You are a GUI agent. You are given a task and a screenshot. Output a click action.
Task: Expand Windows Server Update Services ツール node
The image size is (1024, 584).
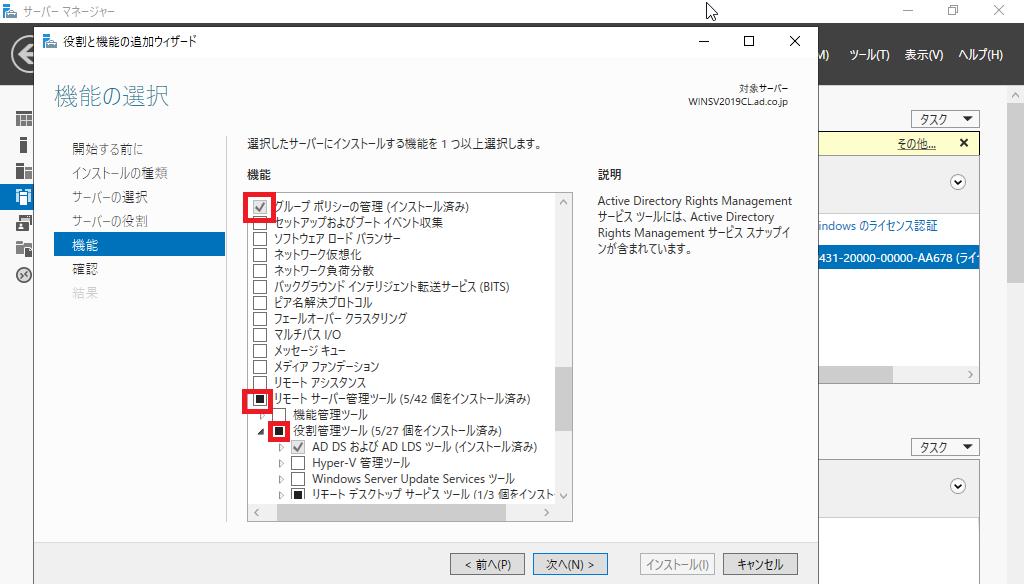point(281,479)
